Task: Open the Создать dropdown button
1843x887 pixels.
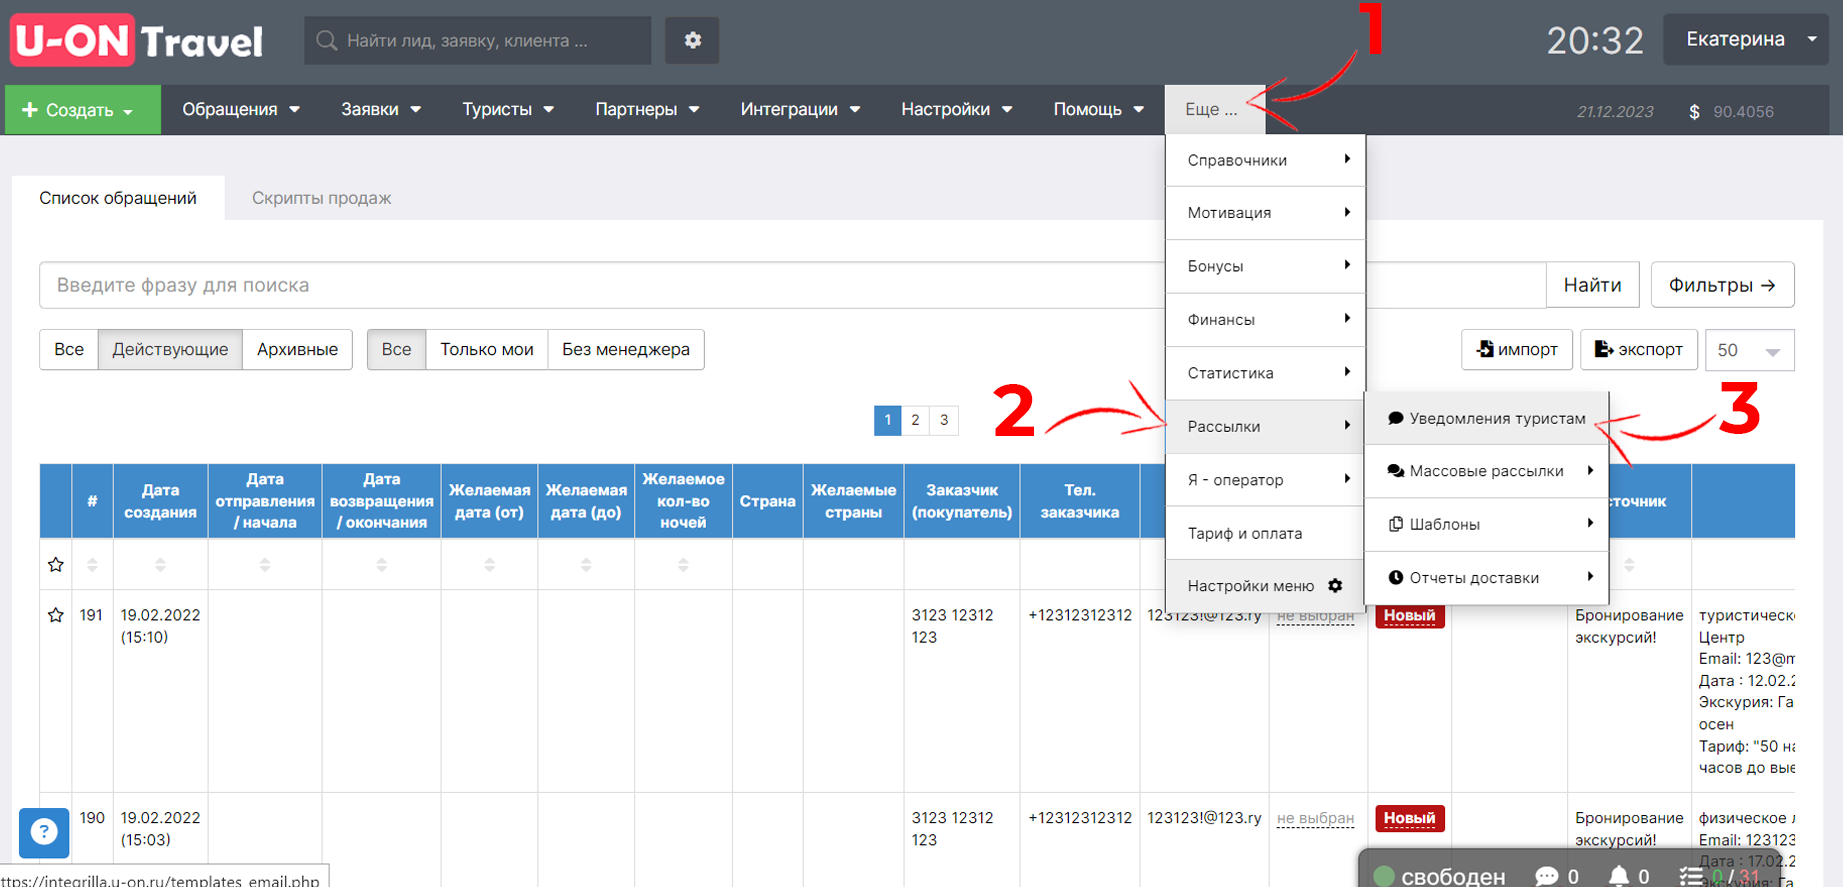Action: coord(82,110)
